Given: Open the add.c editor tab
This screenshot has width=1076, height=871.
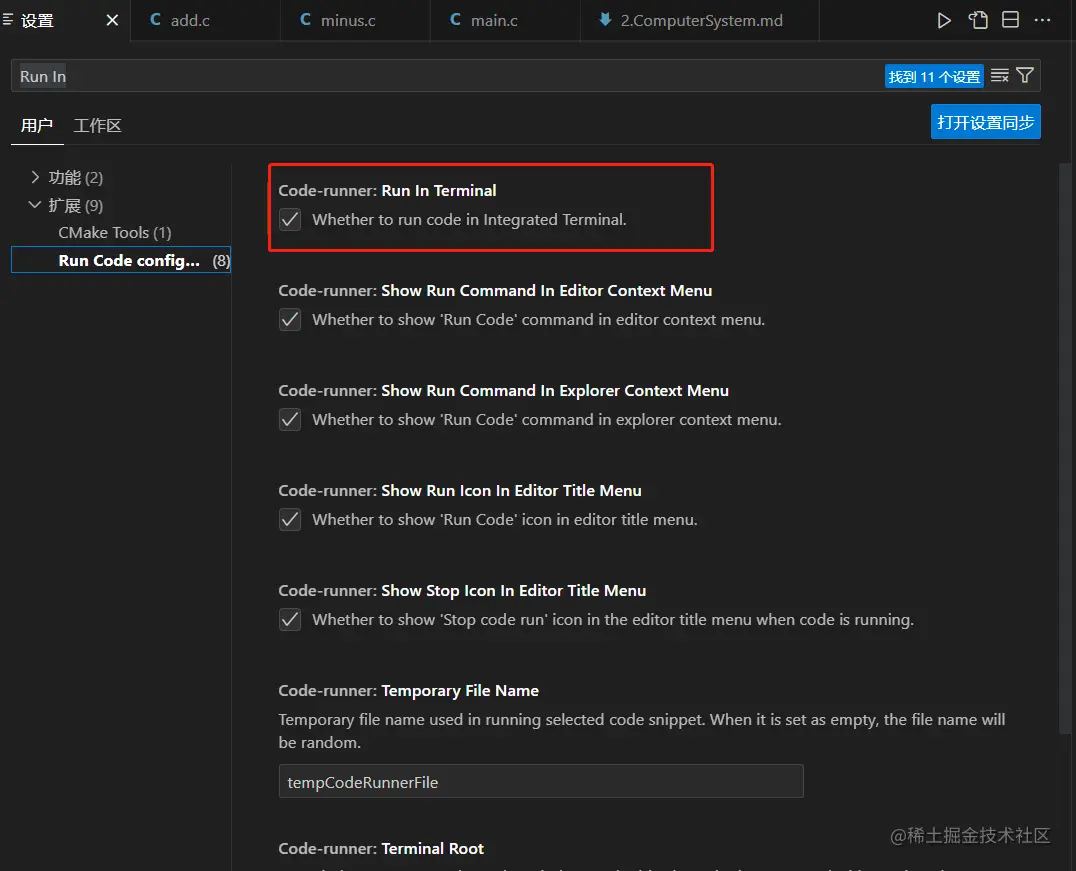Looking at the screenshot, I should click(189, 20).
